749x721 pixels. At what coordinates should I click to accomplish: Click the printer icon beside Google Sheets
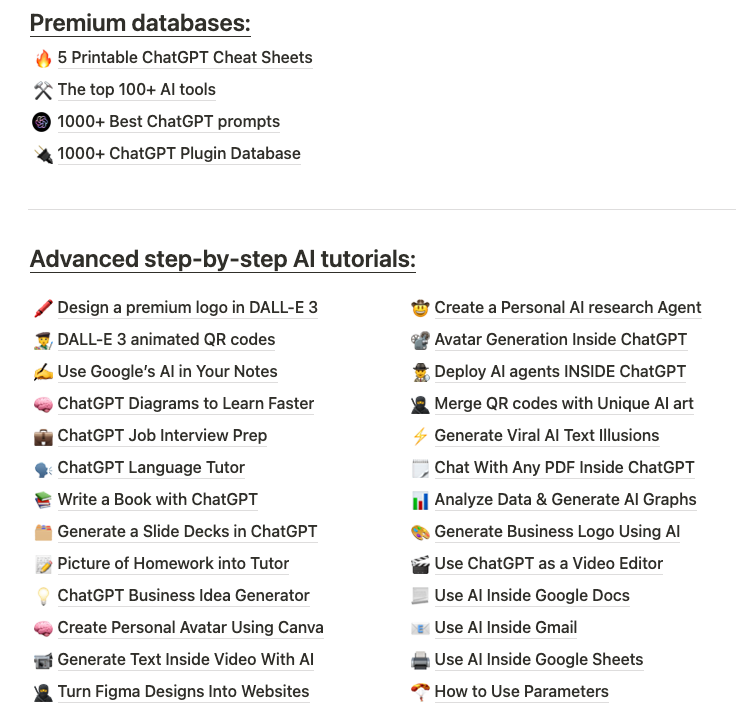420,660
